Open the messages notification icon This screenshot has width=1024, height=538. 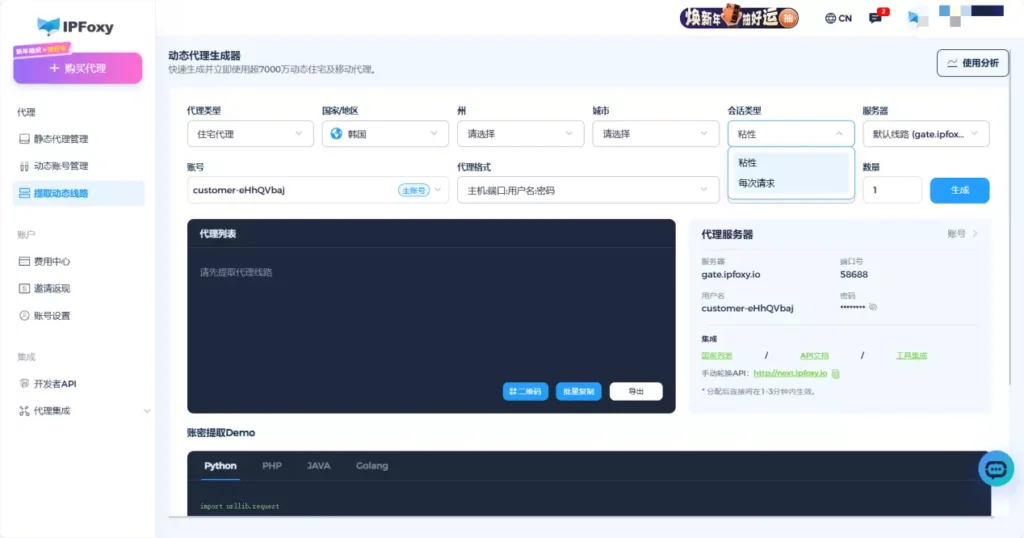pyautogui.click(x=877, y=17)
